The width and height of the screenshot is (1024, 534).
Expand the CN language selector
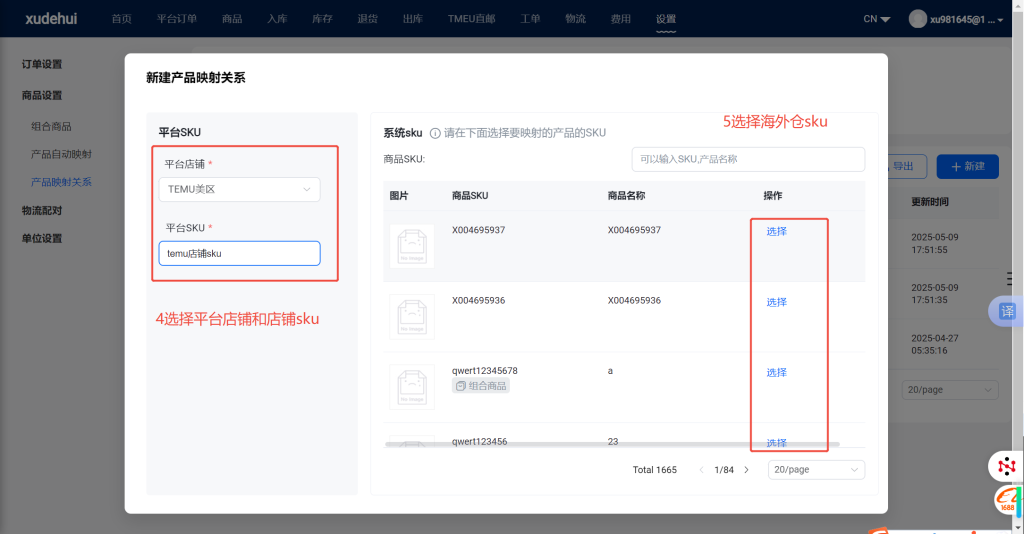click(876, 19)
